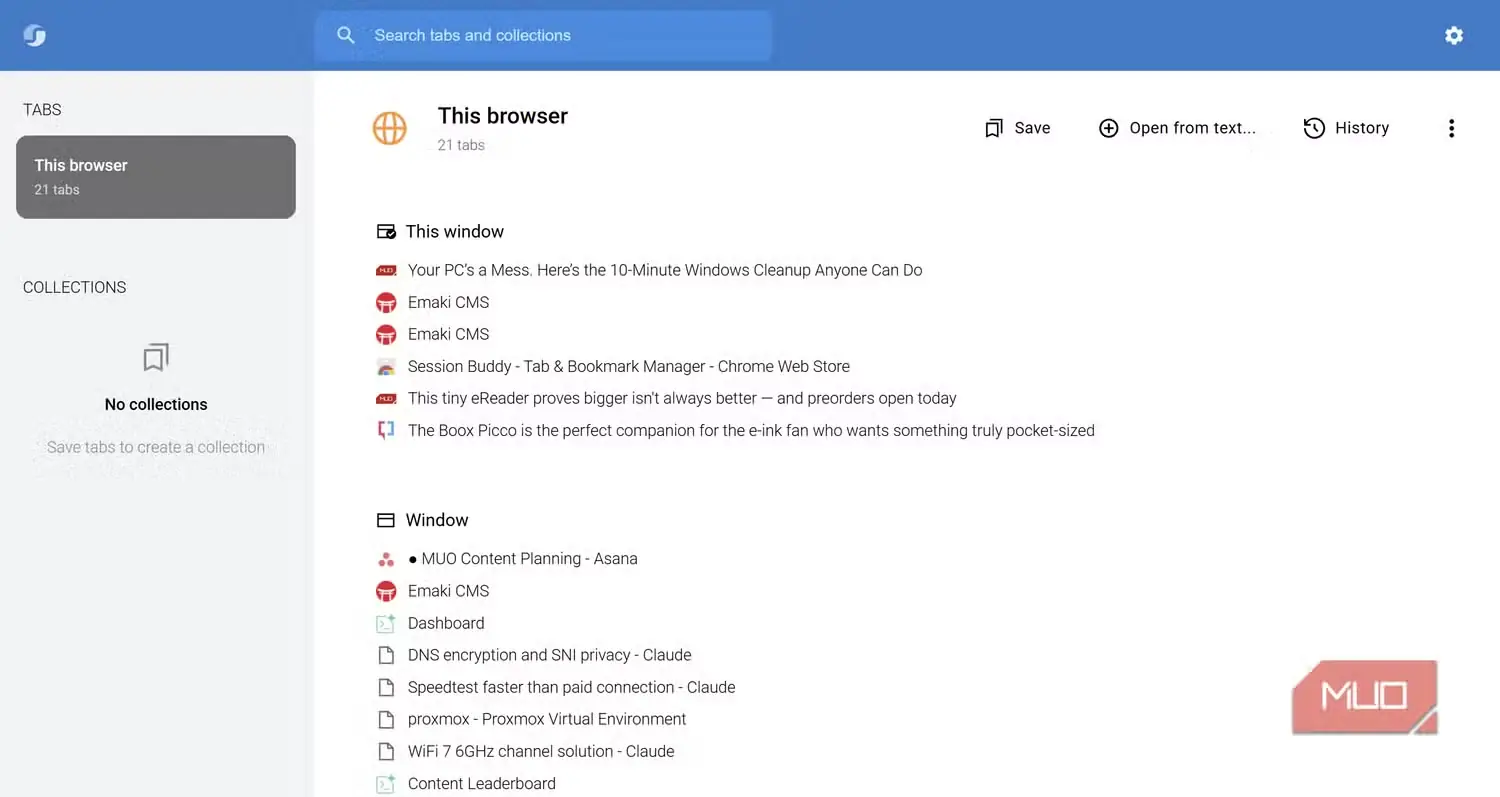Click the window icon beside the Window heading
Viewport: 1500px width, 797px height.
[386, 521]
